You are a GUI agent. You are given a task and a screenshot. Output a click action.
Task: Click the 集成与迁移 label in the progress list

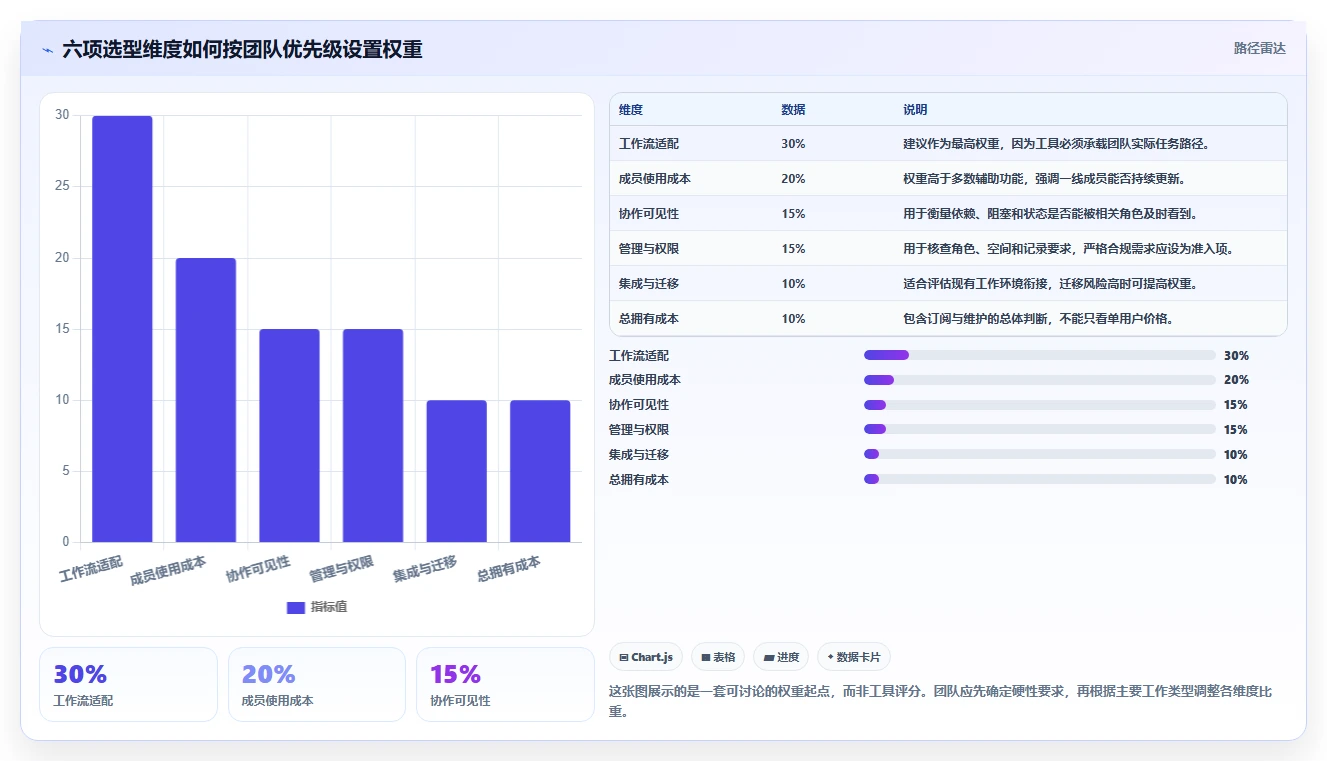point(639,454)
